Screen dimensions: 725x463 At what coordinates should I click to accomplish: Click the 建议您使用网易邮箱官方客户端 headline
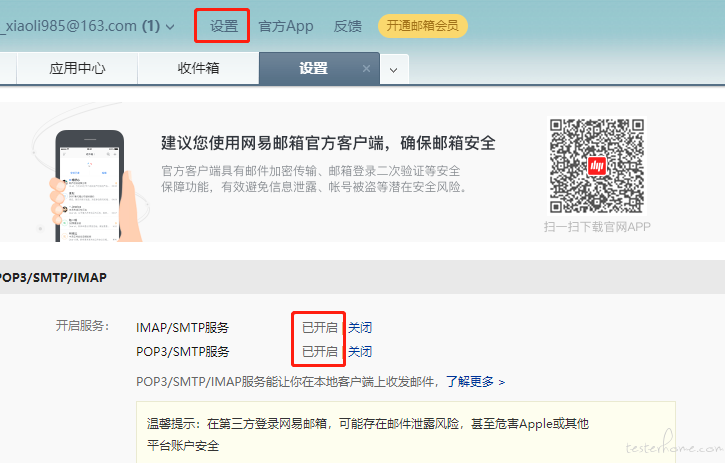328,143
